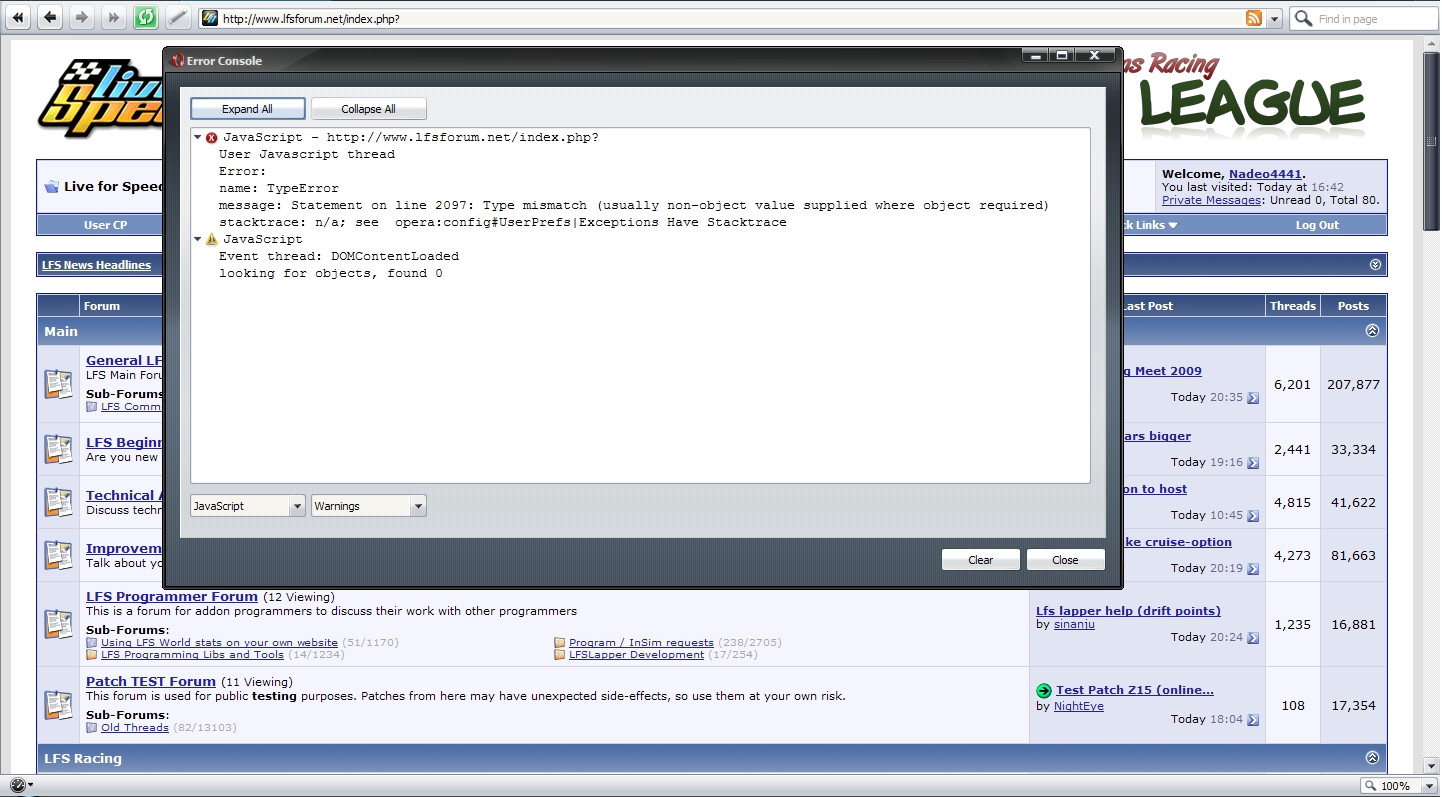Image resolution: width=1442 pixels, height=797 pixels.
Task: Open the LFS News Headlines link
Action: coord(96,265)
